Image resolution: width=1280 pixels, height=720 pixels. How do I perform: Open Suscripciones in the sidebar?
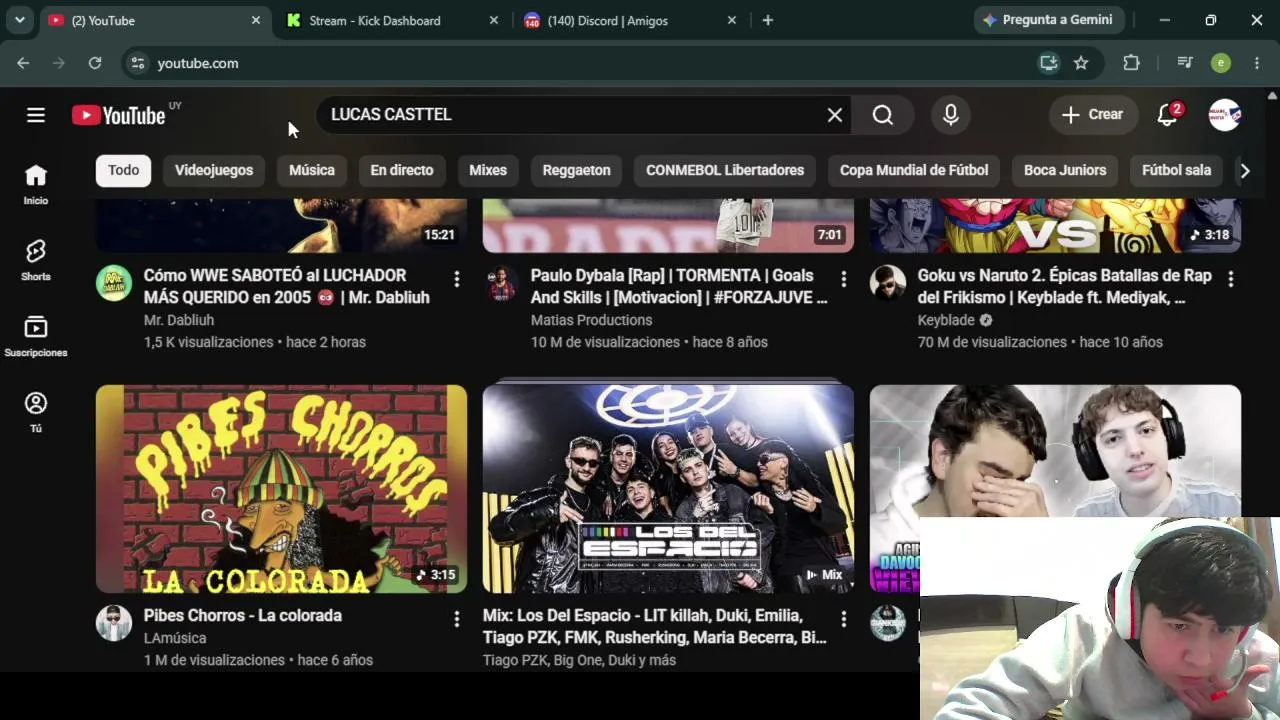click(36, 336)
